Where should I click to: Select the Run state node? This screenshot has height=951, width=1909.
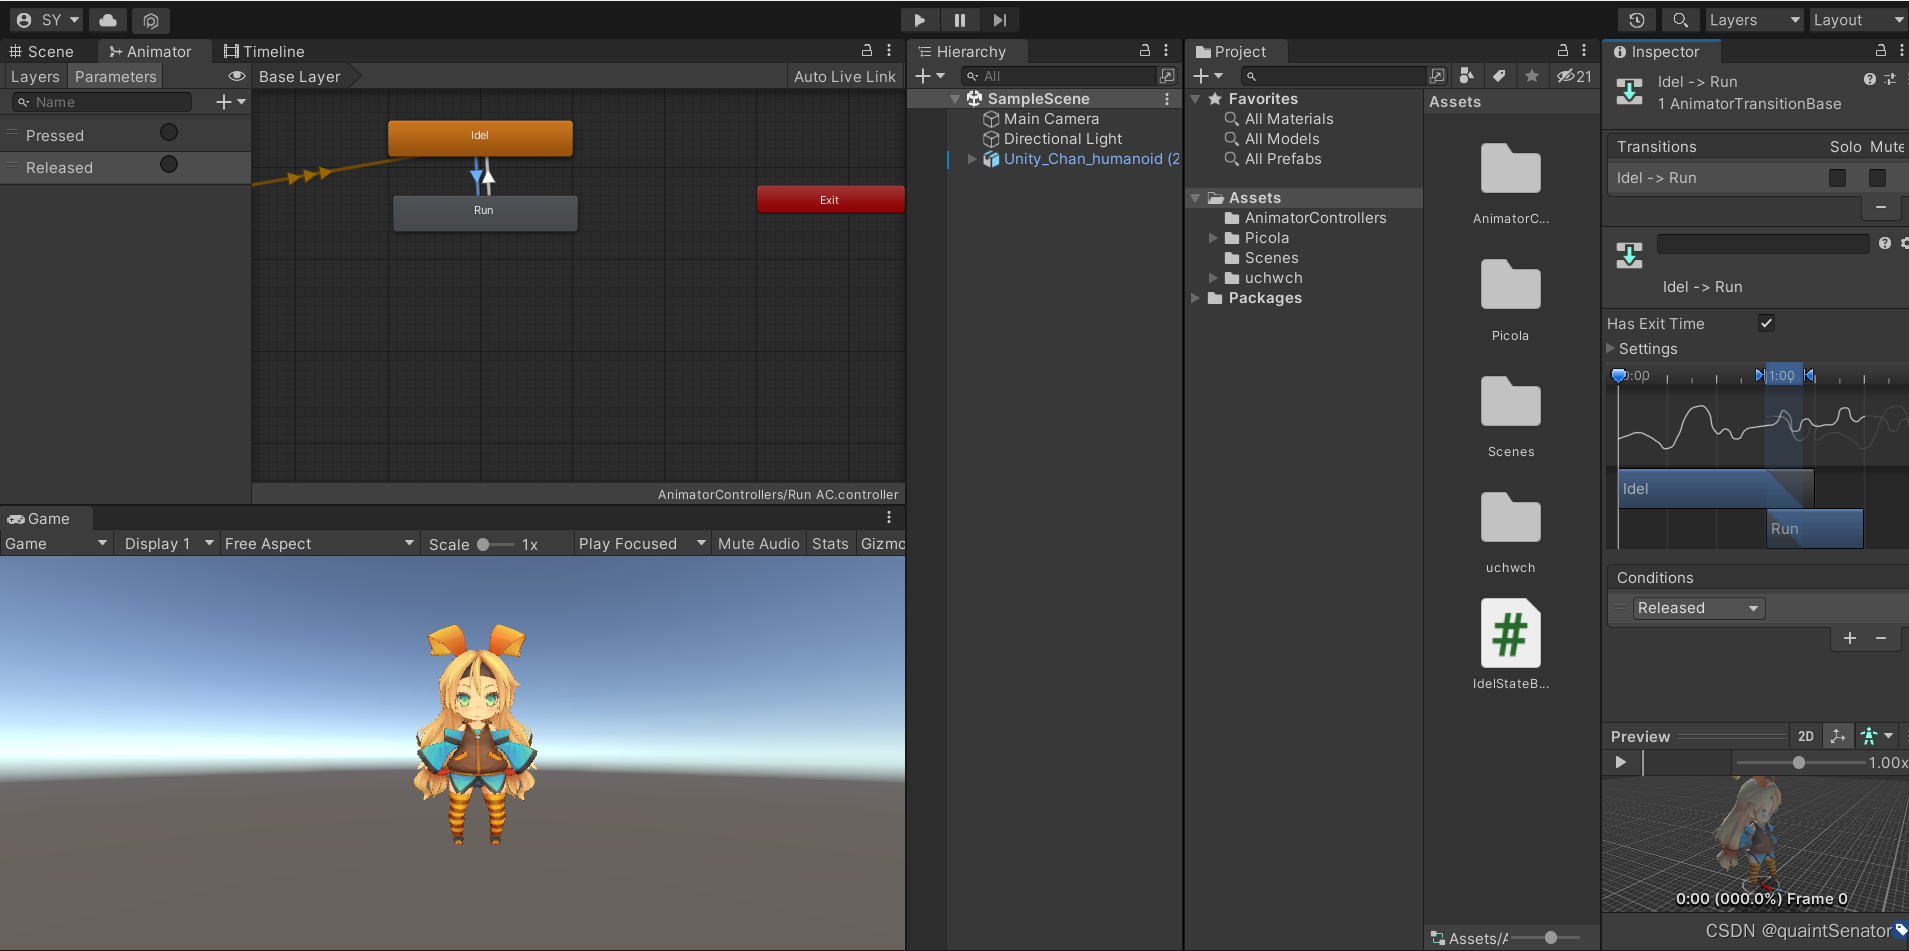coord(484,212)
